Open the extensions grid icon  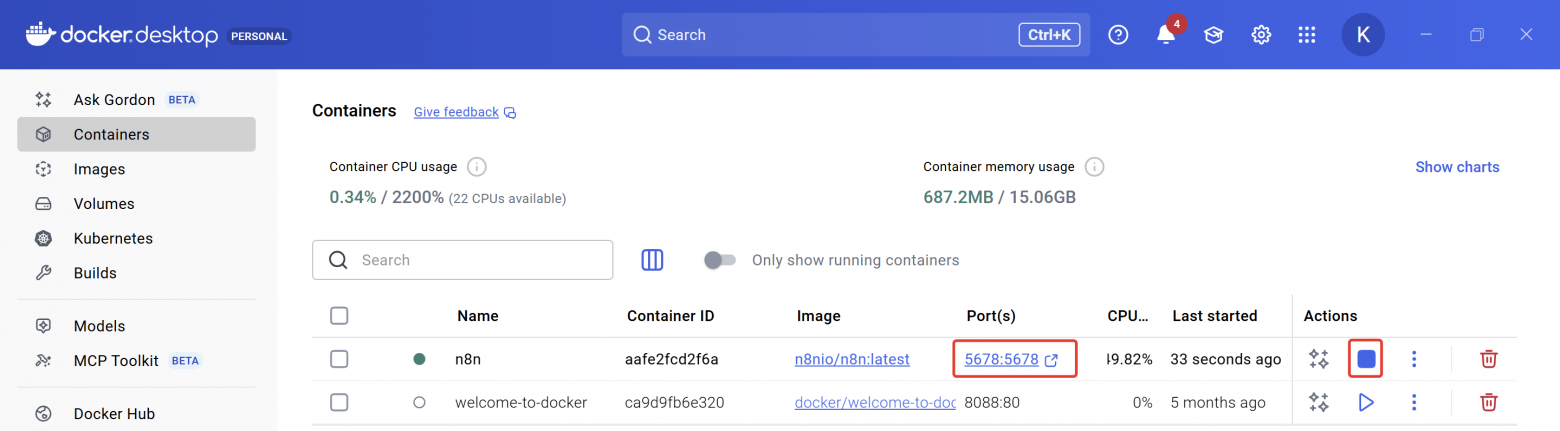tap(1306, 35)
